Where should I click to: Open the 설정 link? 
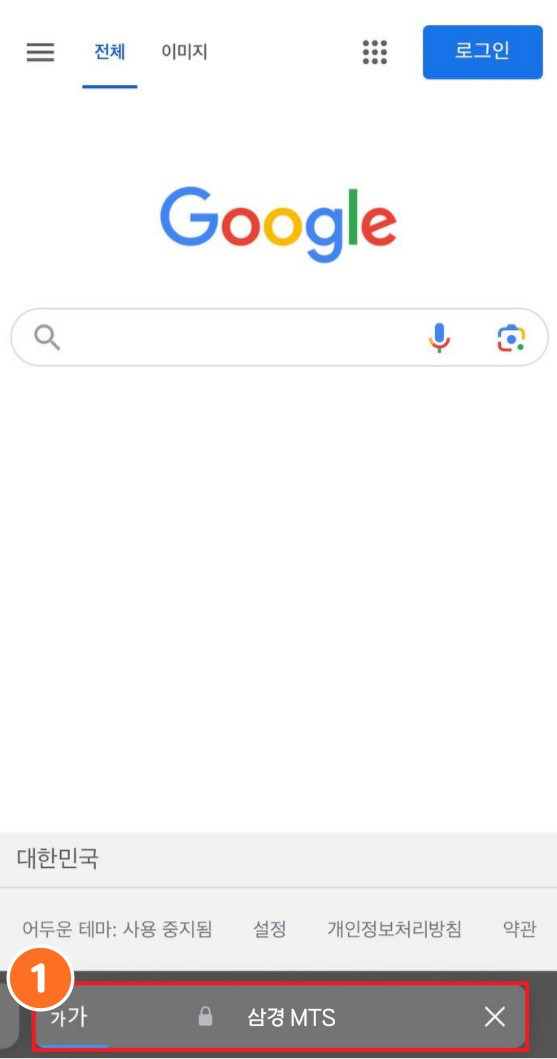pyautogui.click(x=269, y=929)
